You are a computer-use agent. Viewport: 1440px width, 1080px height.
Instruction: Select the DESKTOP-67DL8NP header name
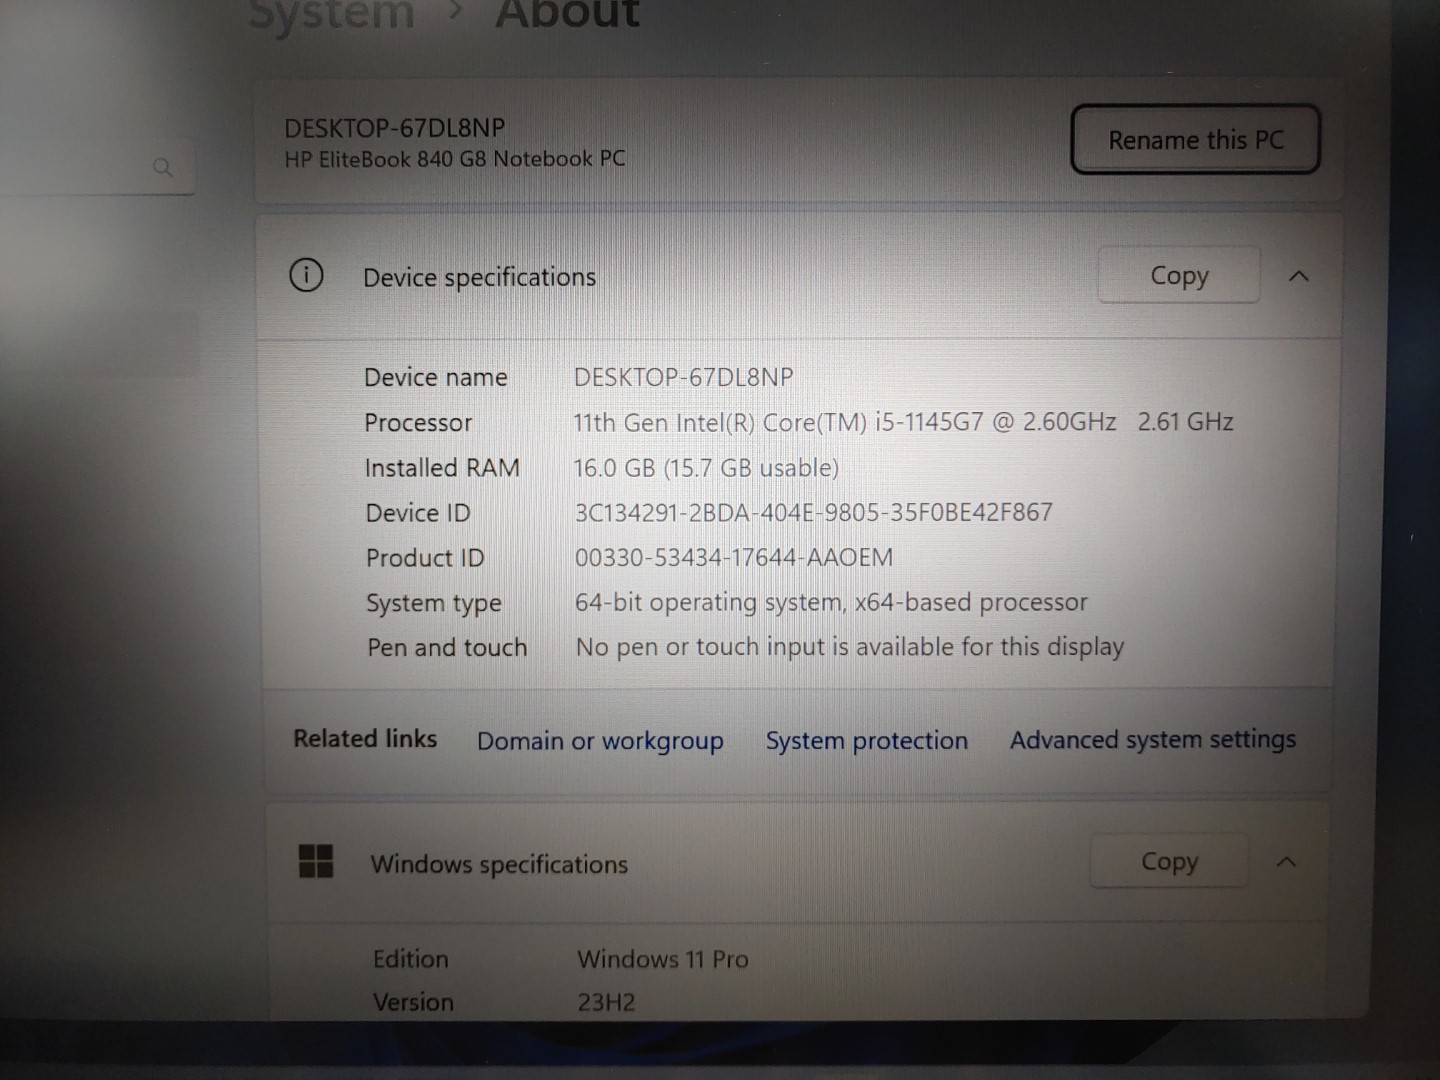pos(395,128)
